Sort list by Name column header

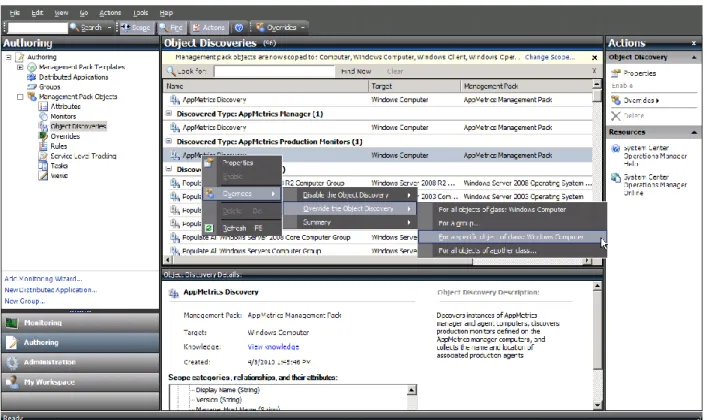click(266, 86)
